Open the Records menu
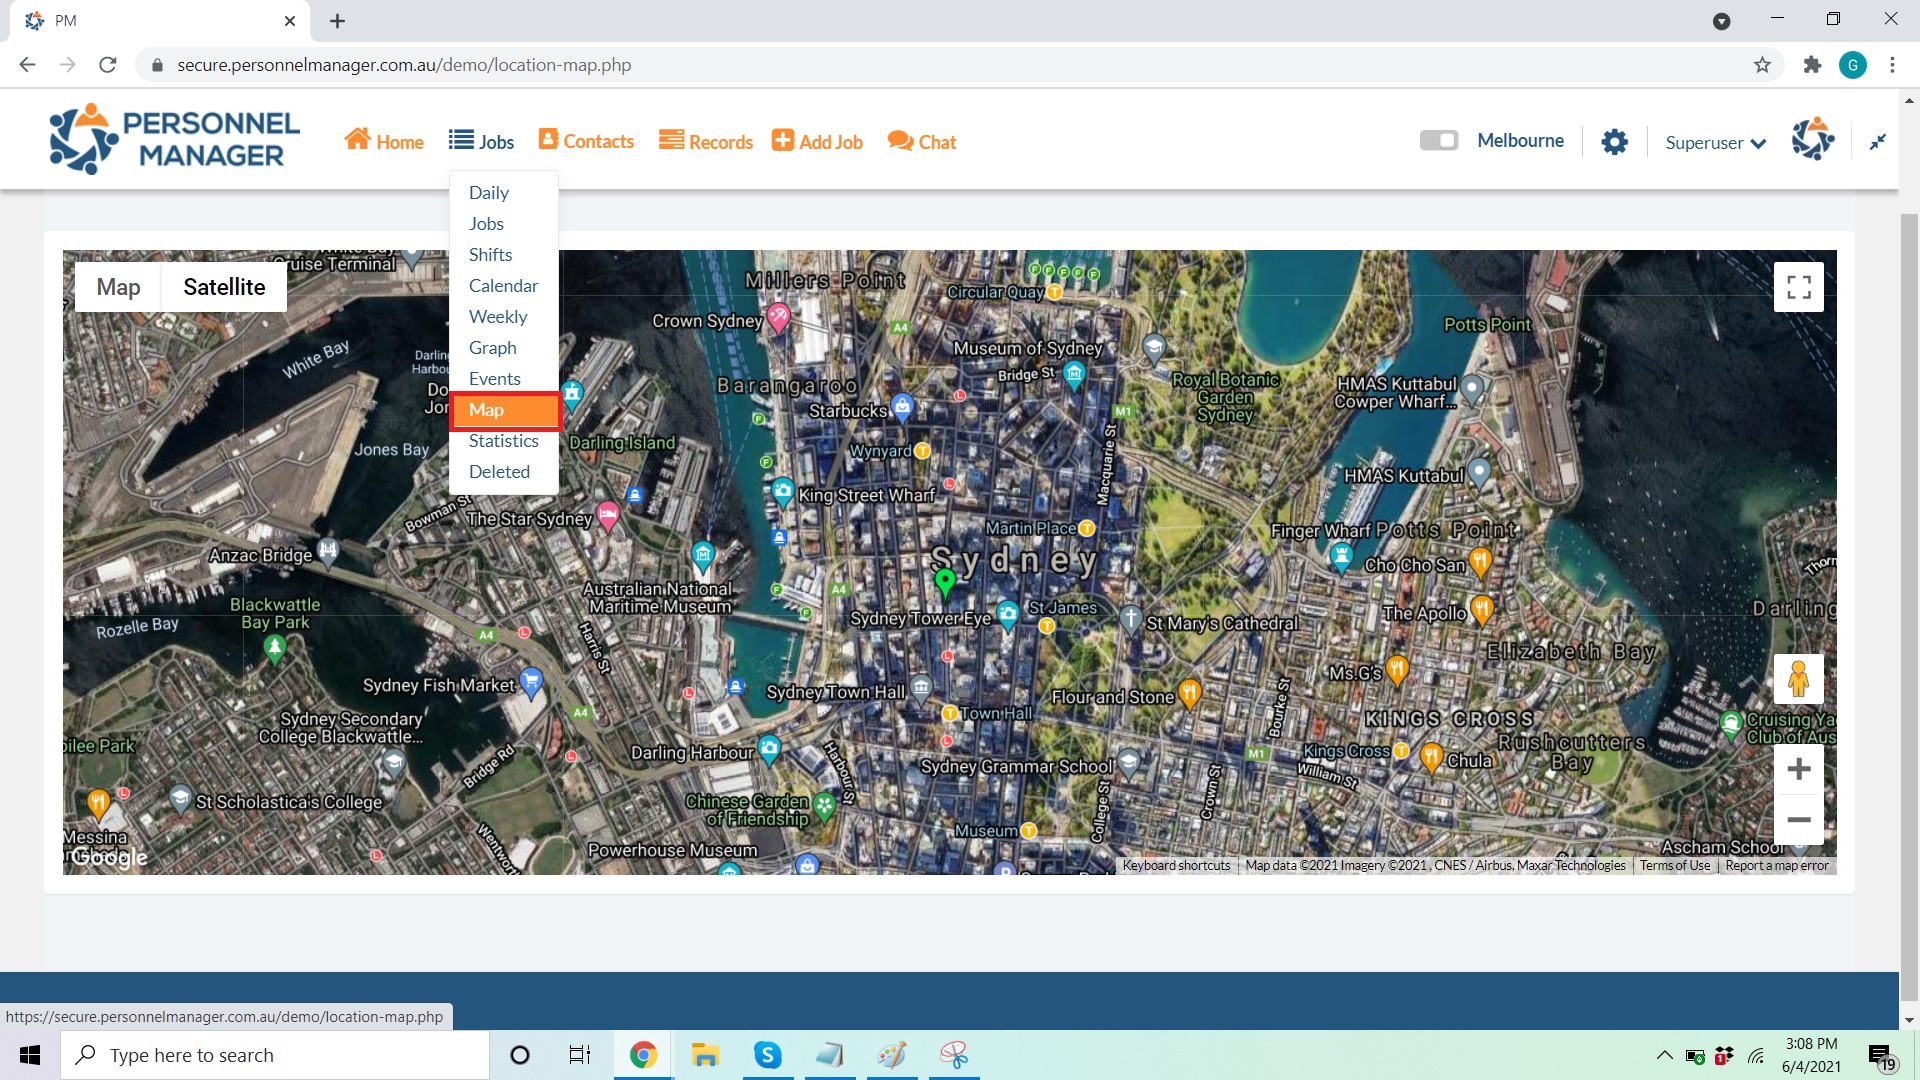Image resolution: width=1920 pixels, height=1080 pixels. (x=705, y=142)
